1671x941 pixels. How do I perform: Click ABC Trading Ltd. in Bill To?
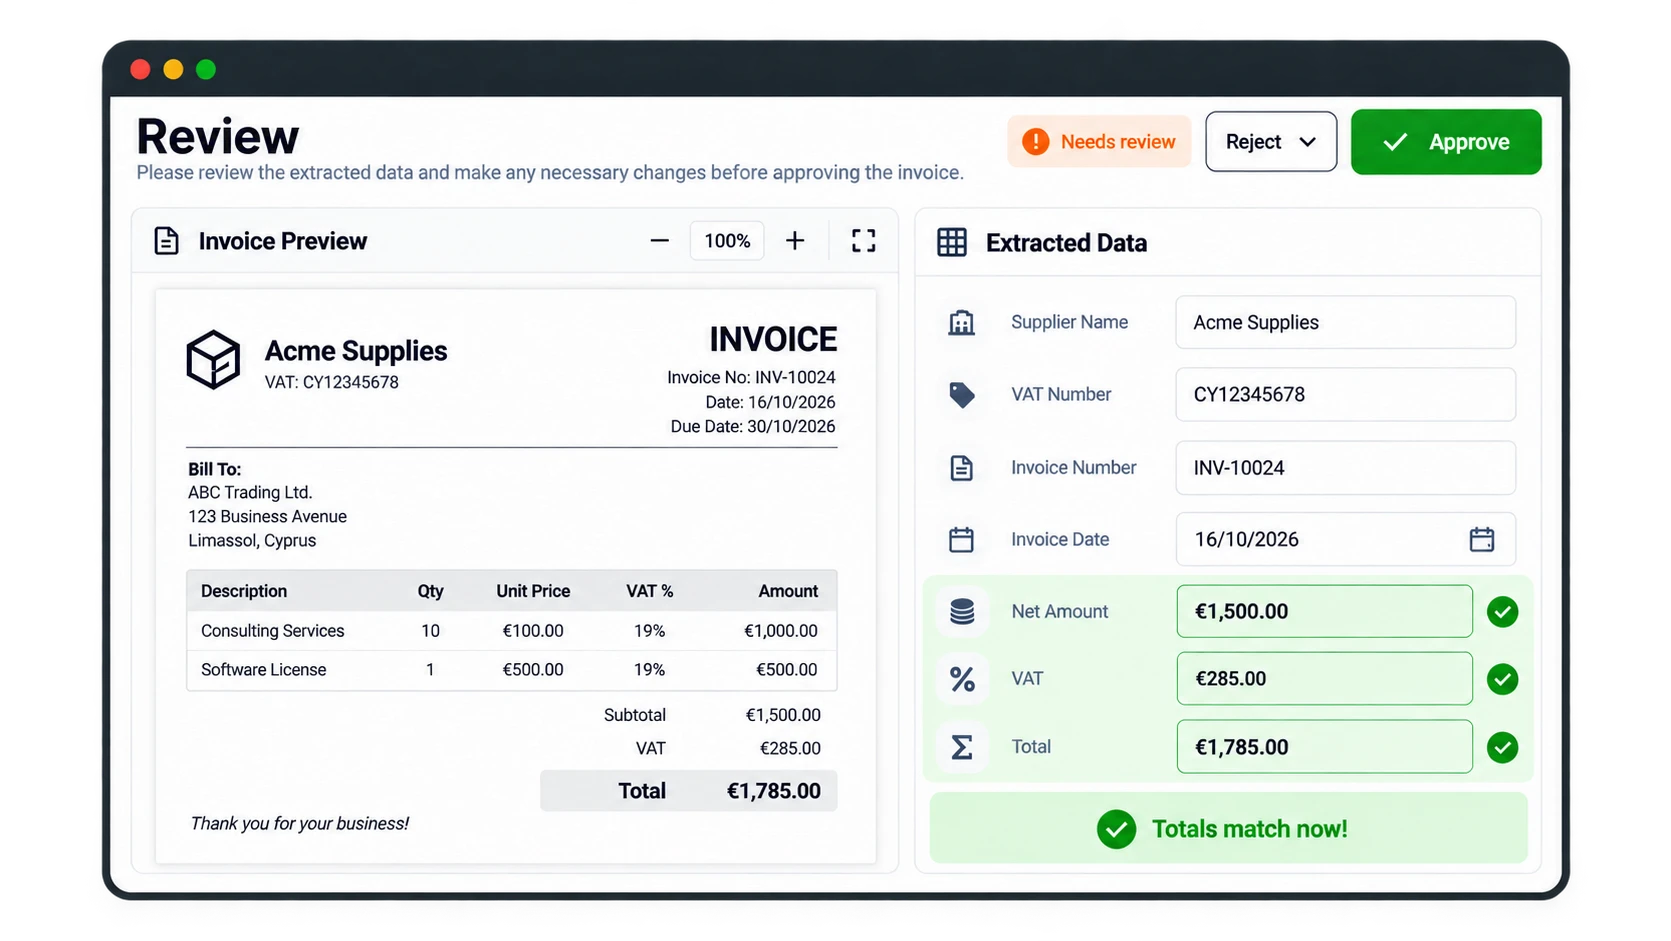(250, 493)
